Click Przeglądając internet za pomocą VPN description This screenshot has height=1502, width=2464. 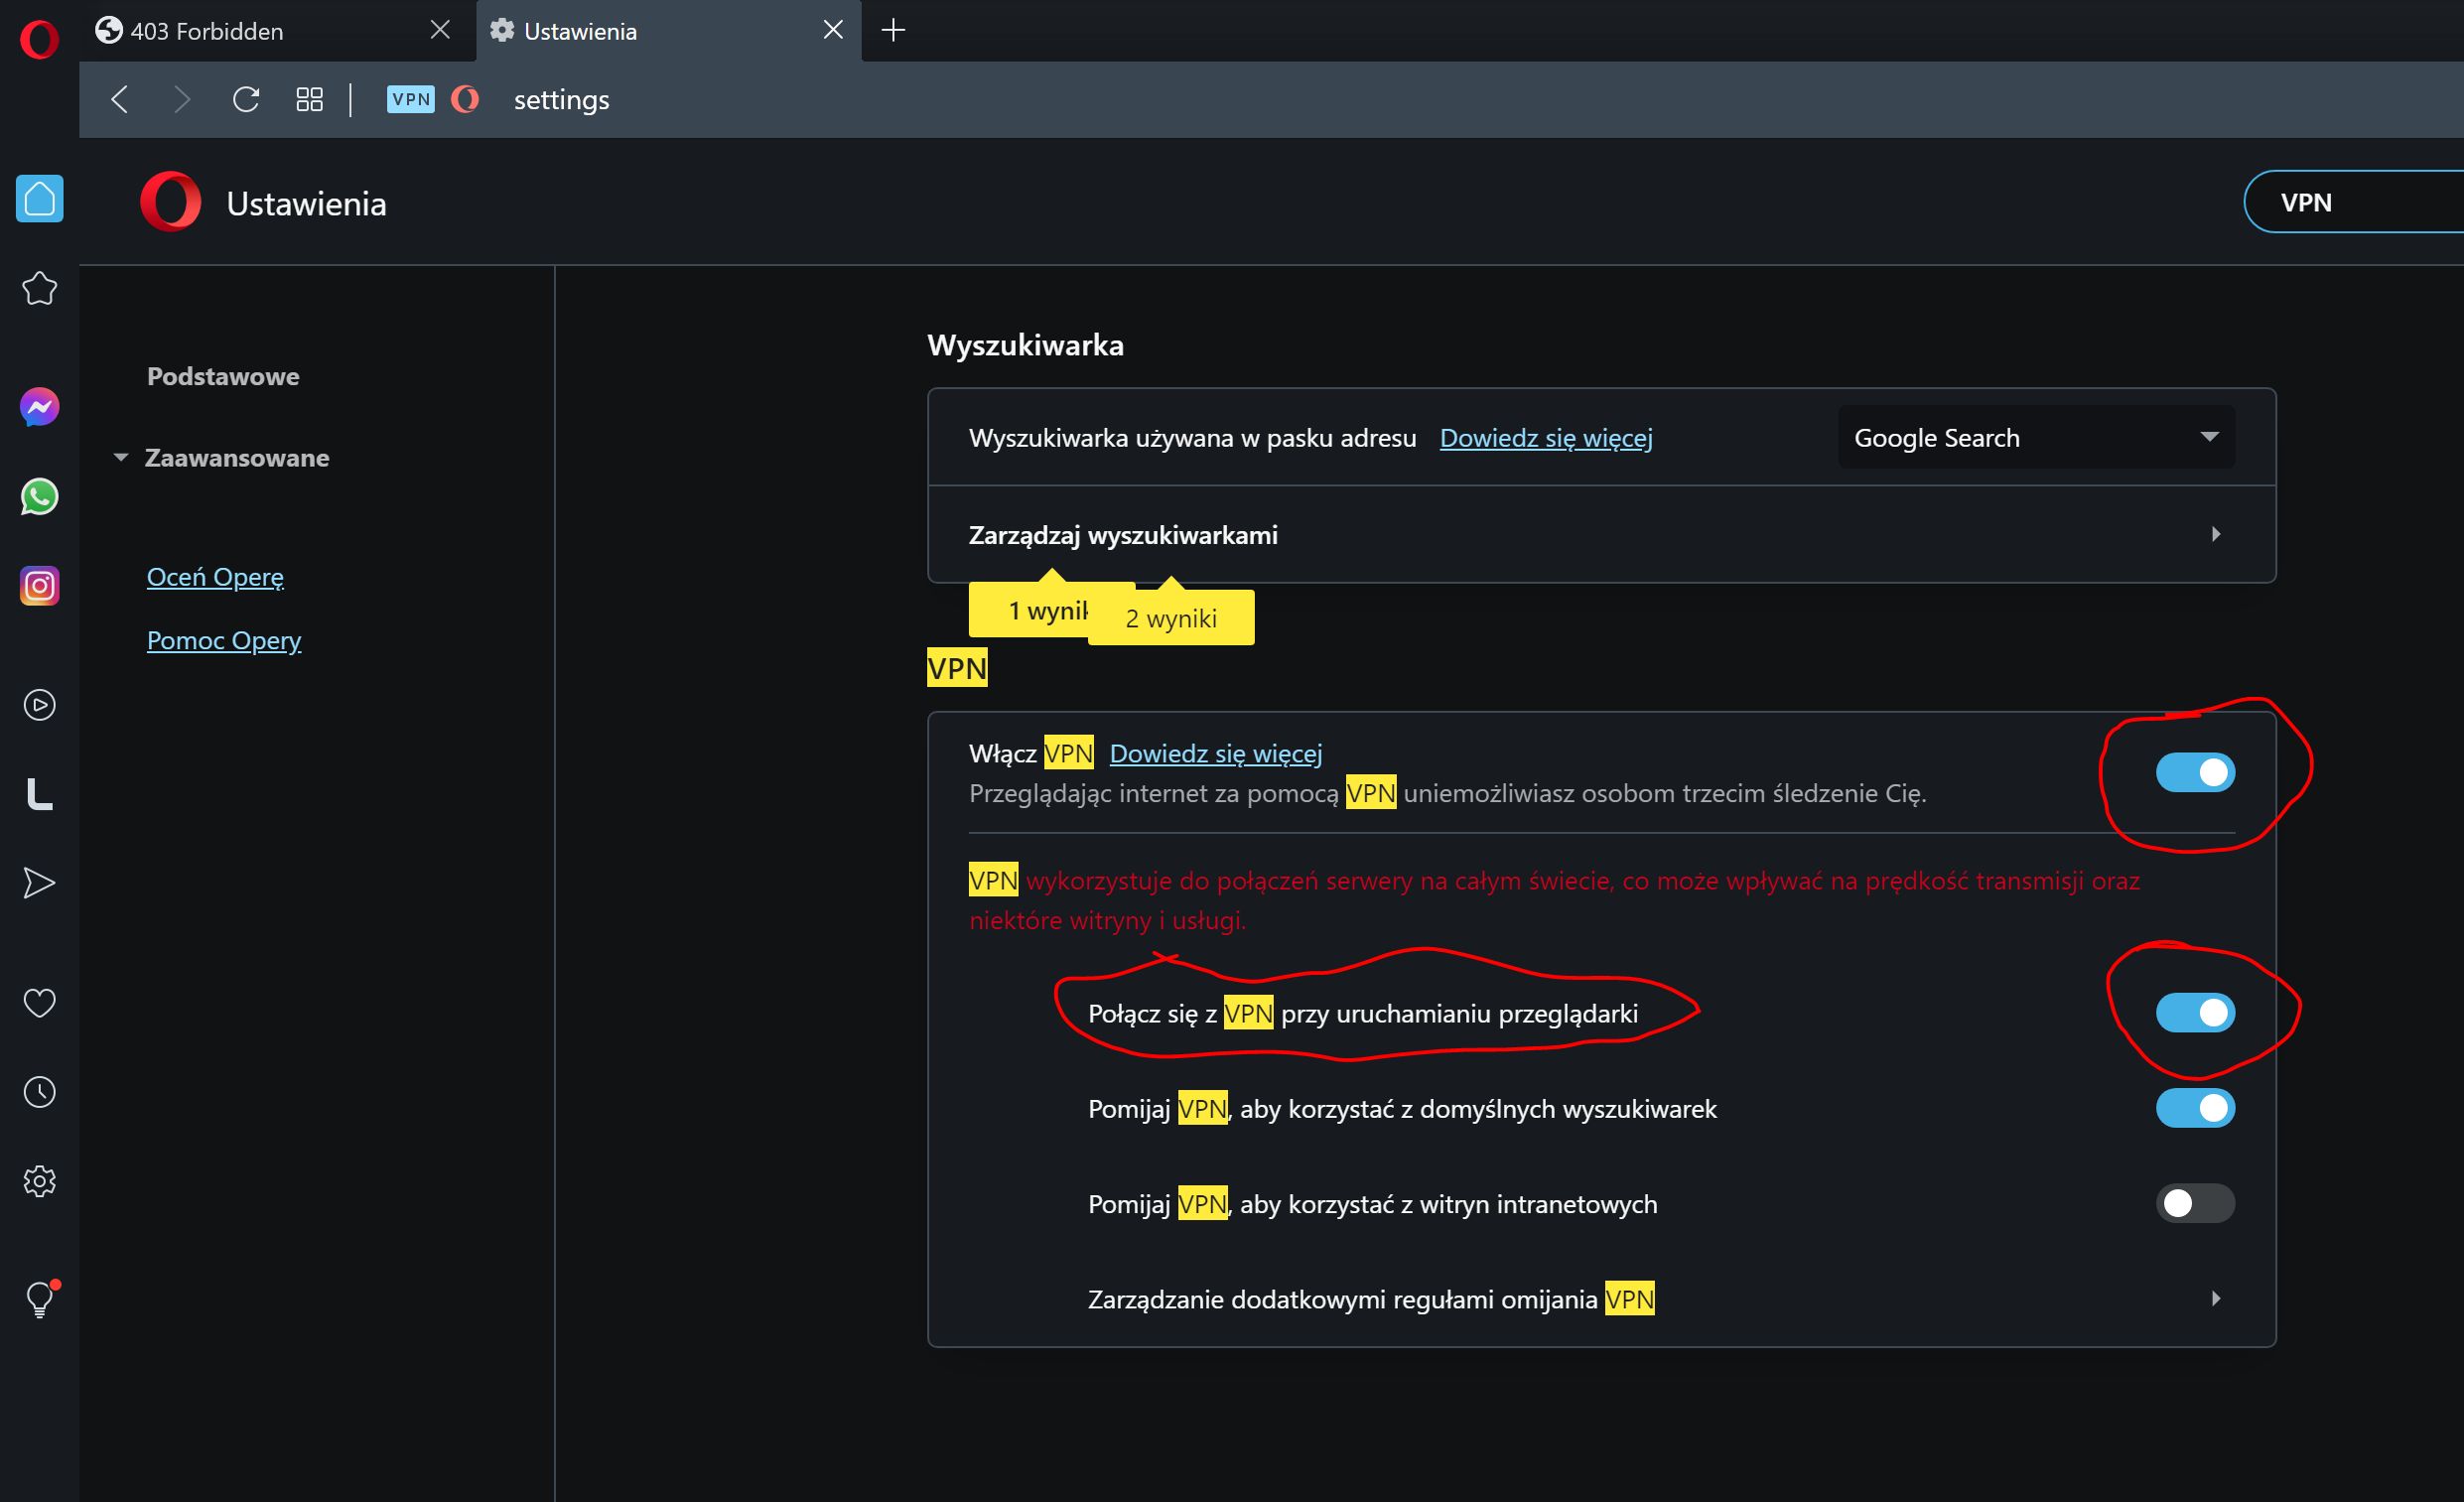(1447, 793)
